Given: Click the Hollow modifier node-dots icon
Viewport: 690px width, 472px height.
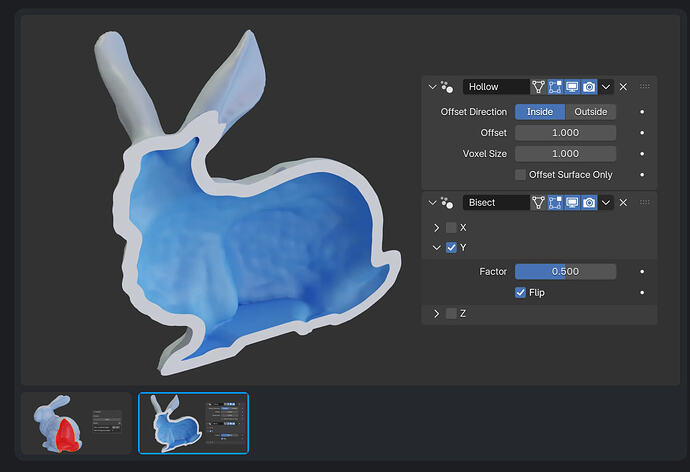Looking at the screenshot, I should click(447, 87).
